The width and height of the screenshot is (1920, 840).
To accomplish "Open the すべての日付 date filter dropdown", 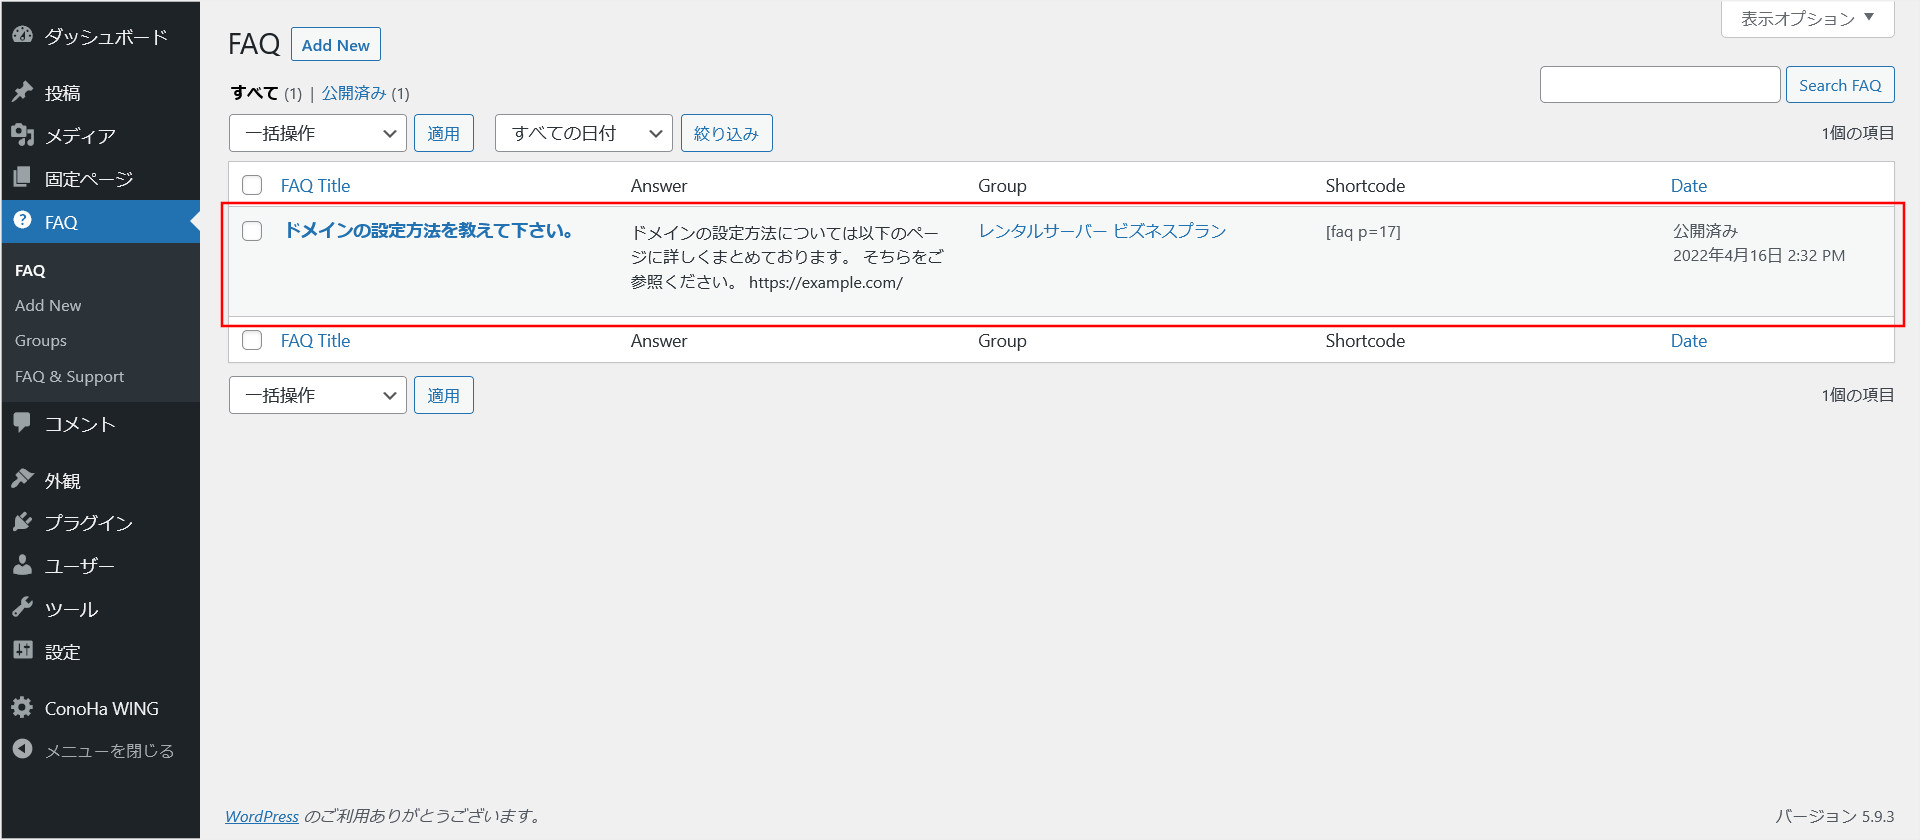I will [x=584, y=133].
